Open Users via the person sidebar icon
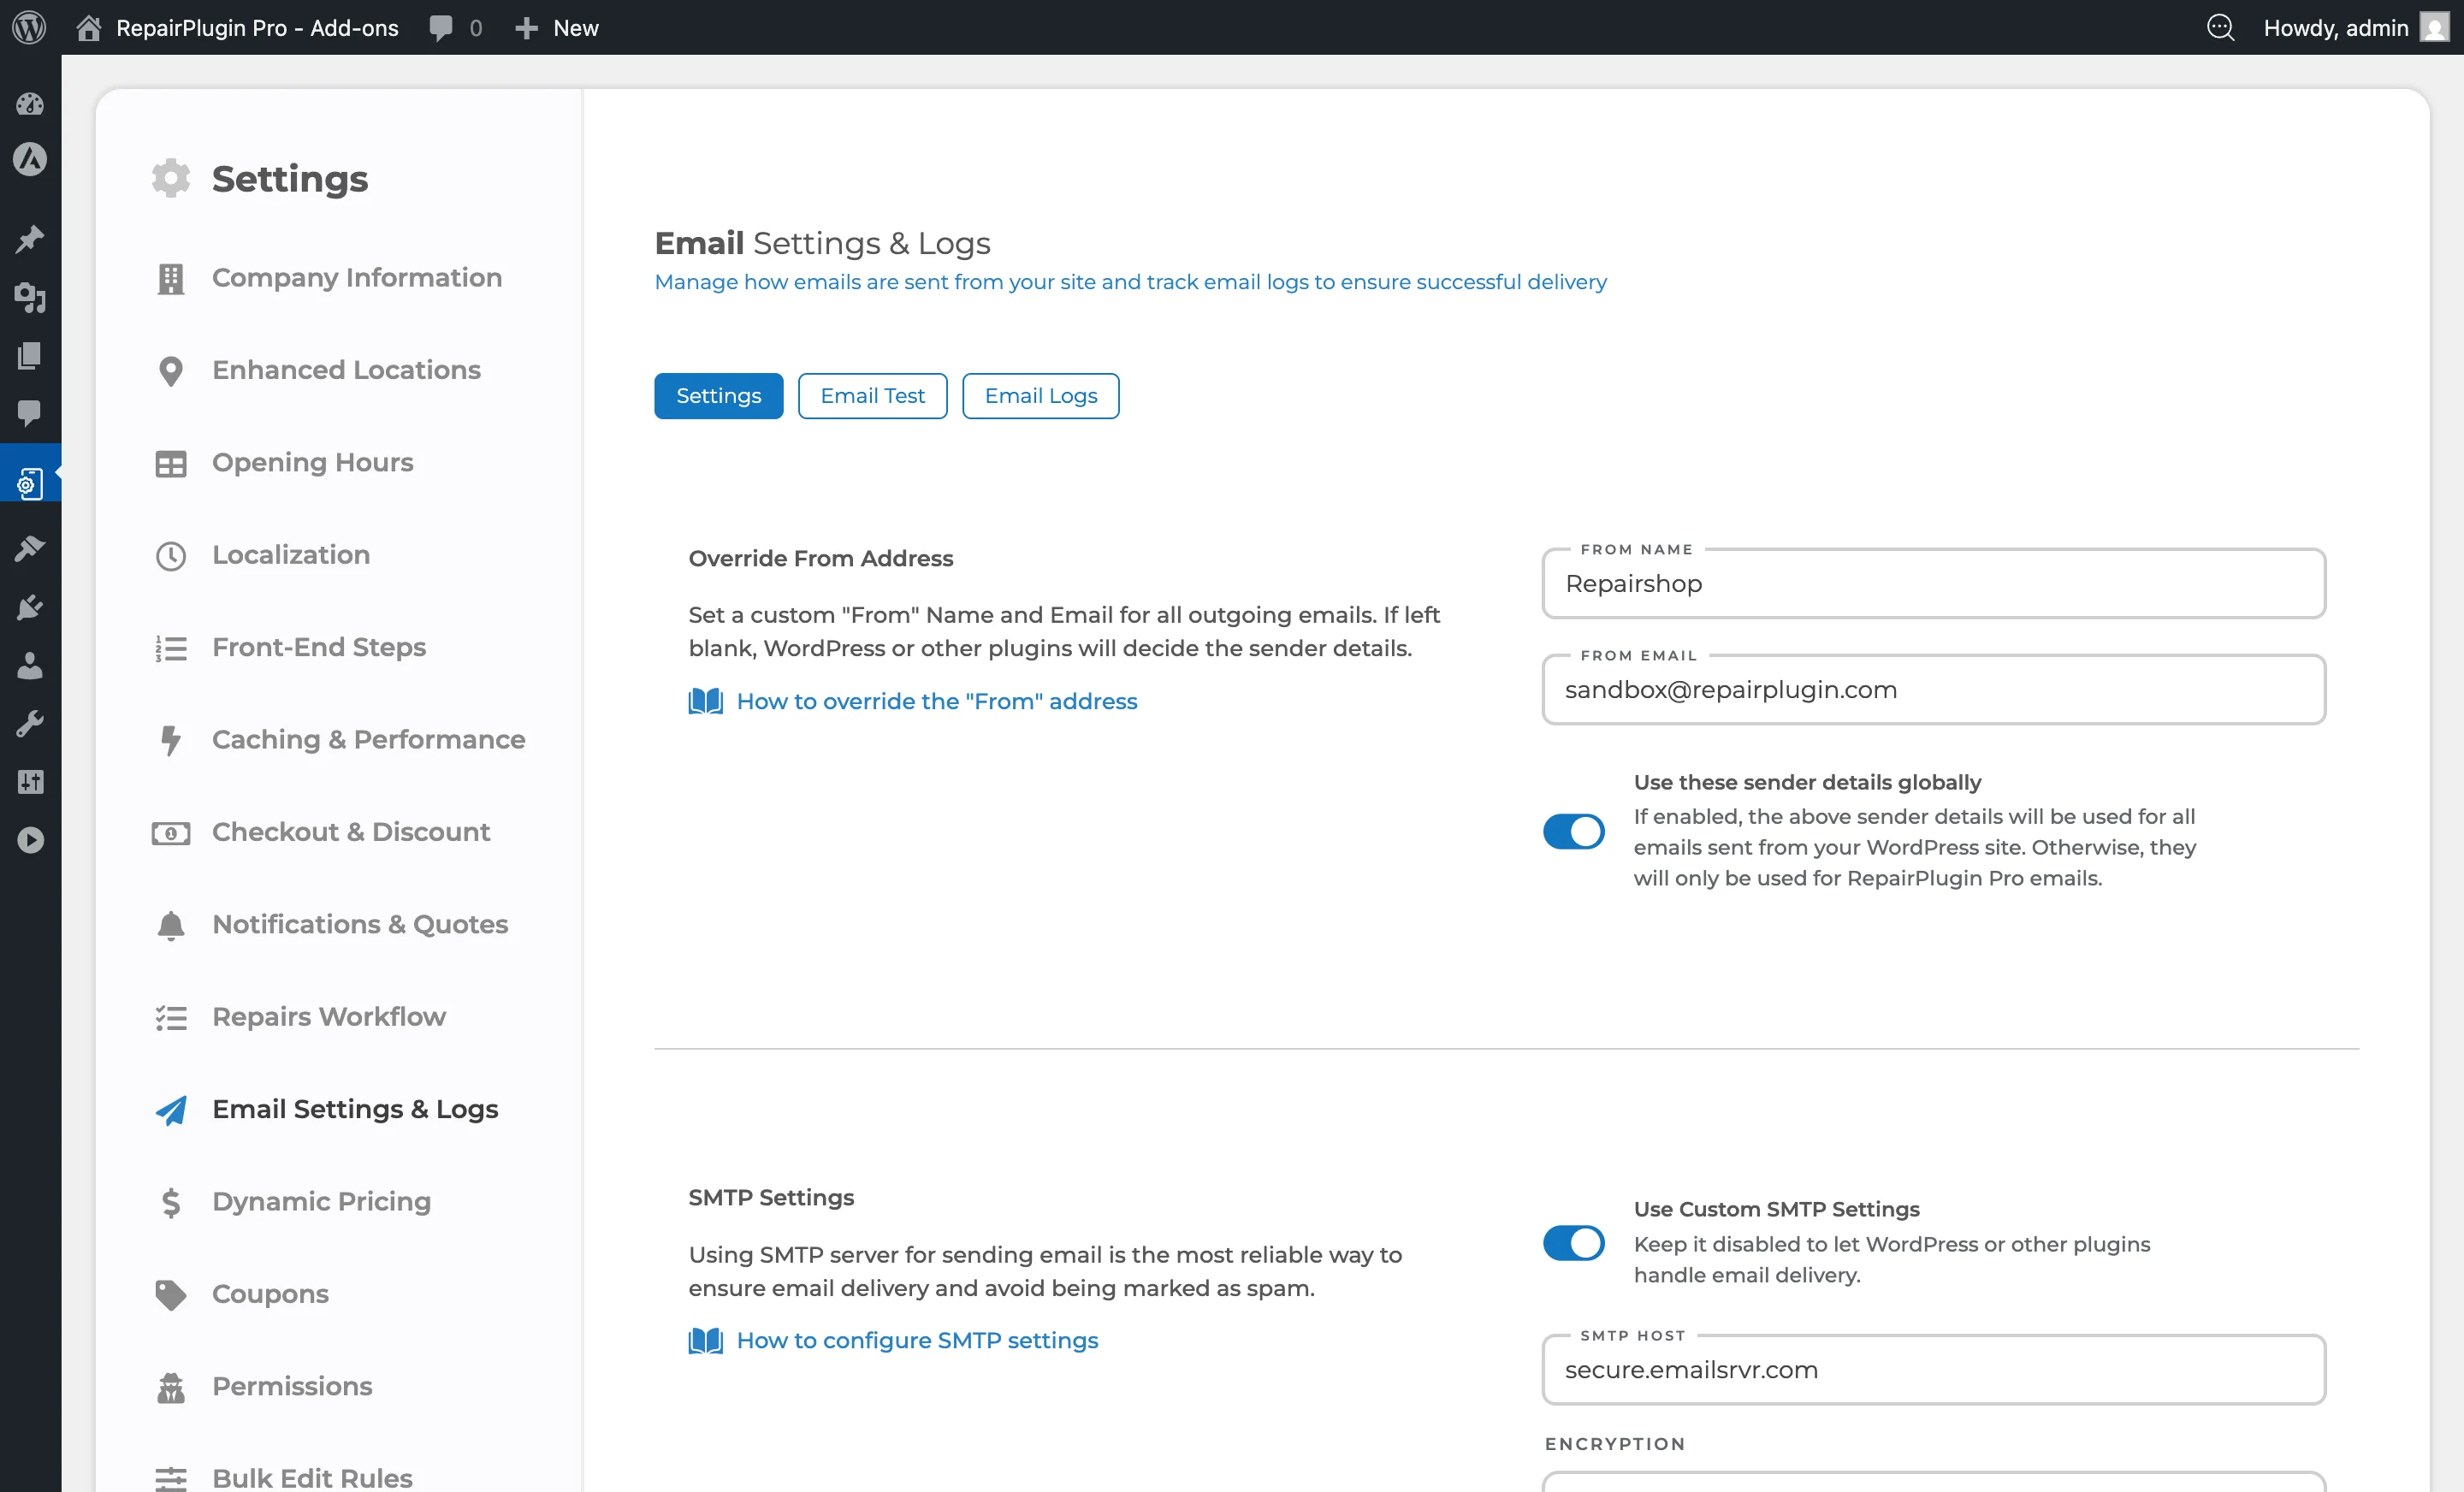The width and height of the screenshot is (2464, 1492). pyautogui.click(x=30, y=666)
